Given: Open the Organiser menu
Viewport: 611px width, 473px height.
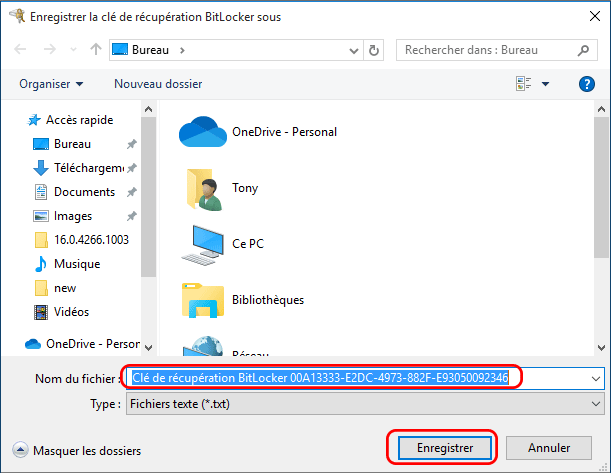Looking at the screenshot, I should [x=51, y=84].
